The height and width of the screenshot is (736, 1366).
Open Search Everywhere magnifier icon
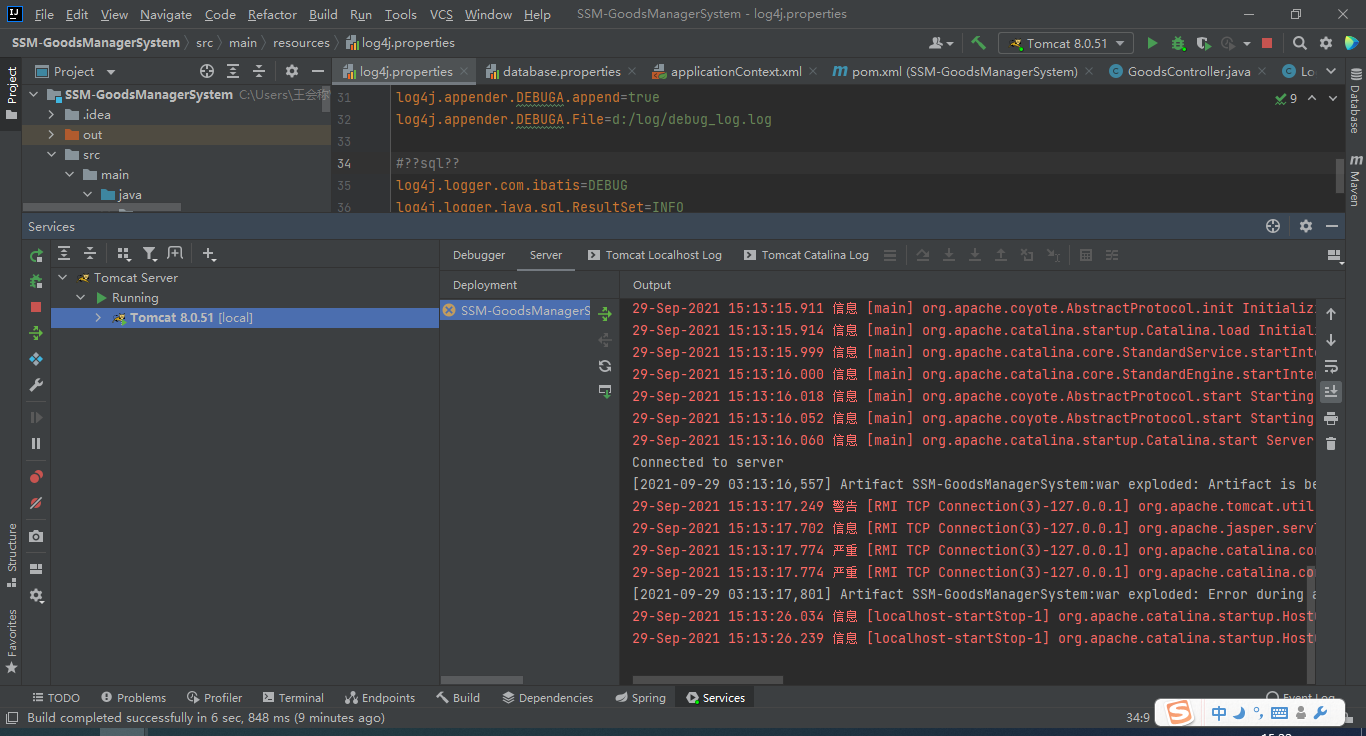point(1299,43)
